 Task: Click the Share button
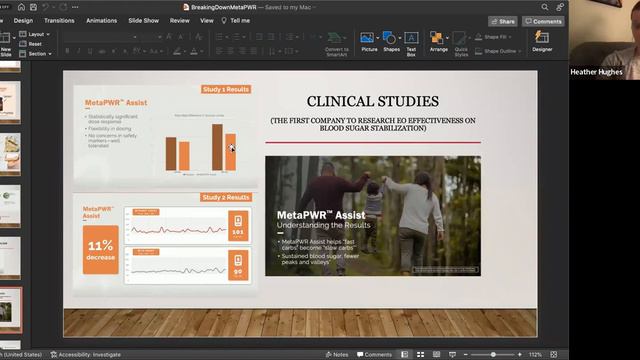point(503,21)
